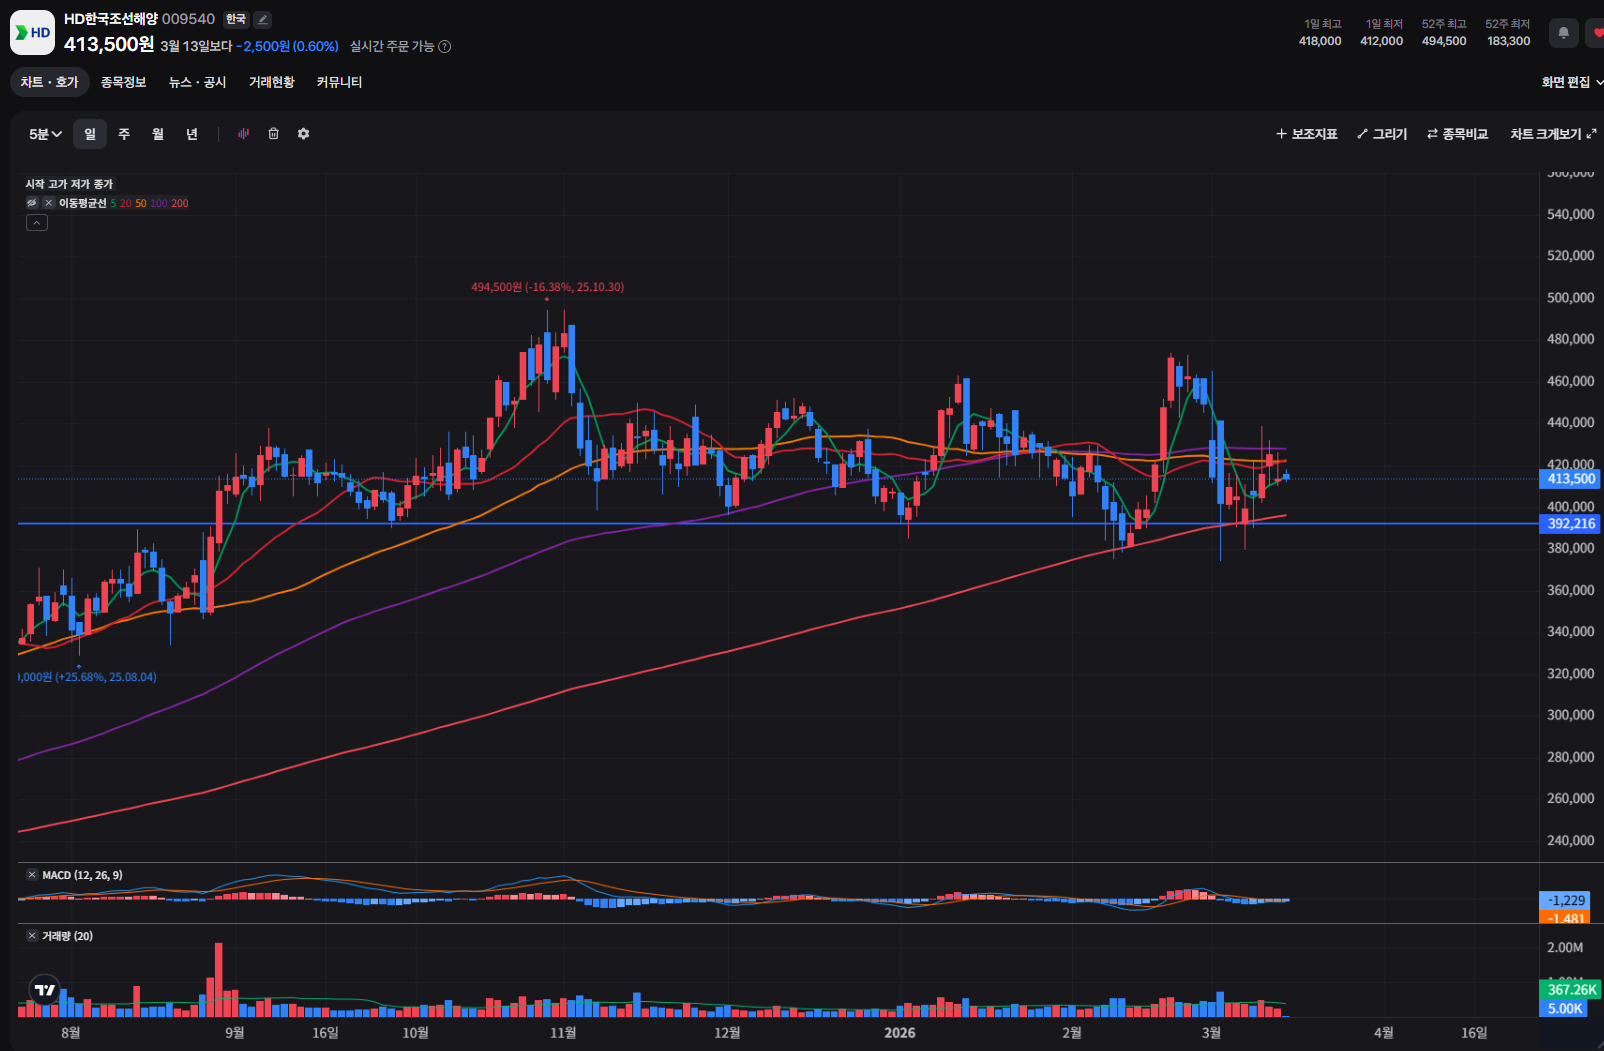Screen dimensions: 1604x1051
Task: Click the notification bell icon
Action: pos(1563,33)
